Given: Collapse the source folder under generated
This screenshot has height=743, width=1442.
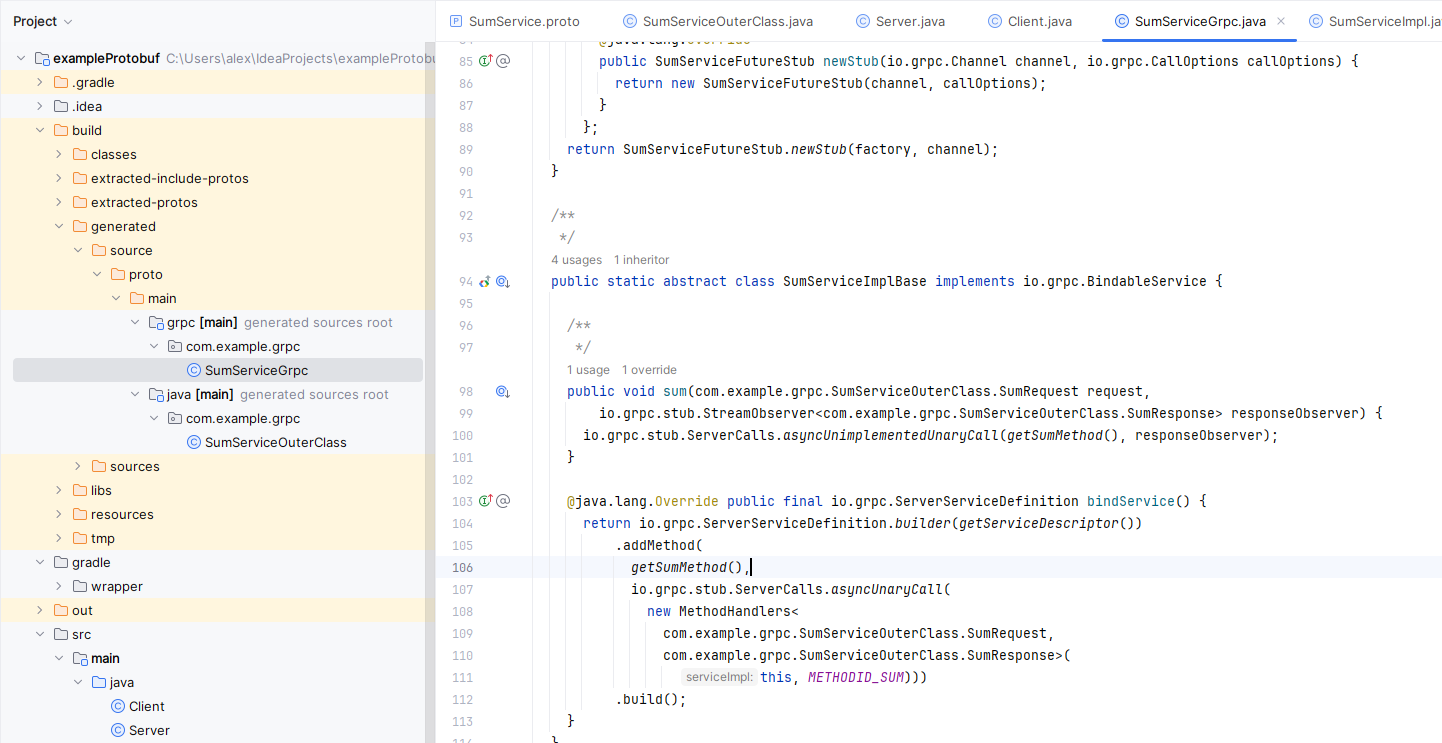Looking at the screenshot, I should 78,250.
